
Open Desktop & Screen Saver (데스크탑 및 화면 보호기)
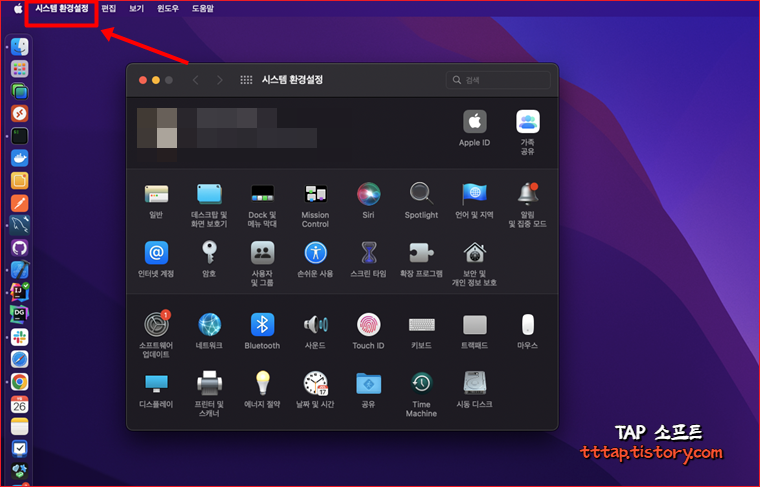[209, 194]
